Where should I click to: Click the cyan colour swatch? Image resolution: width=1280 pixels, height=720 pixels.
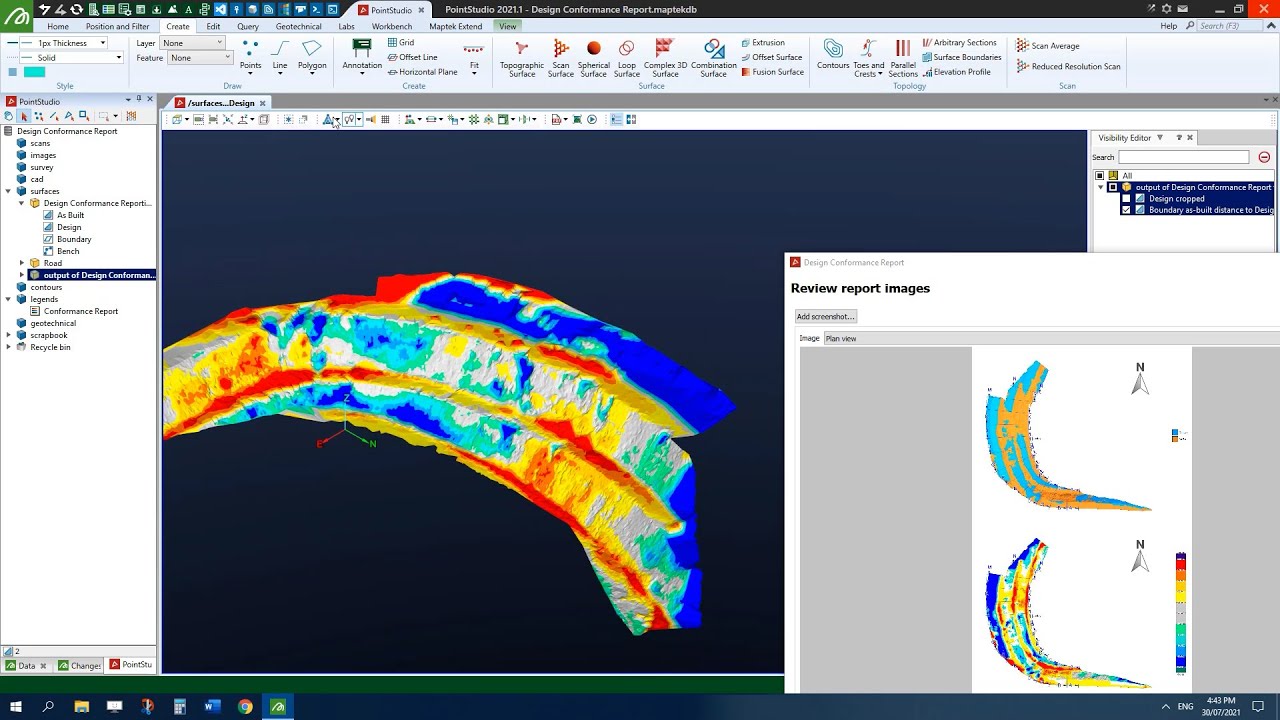pyautogui.click(x=34, y=72)
